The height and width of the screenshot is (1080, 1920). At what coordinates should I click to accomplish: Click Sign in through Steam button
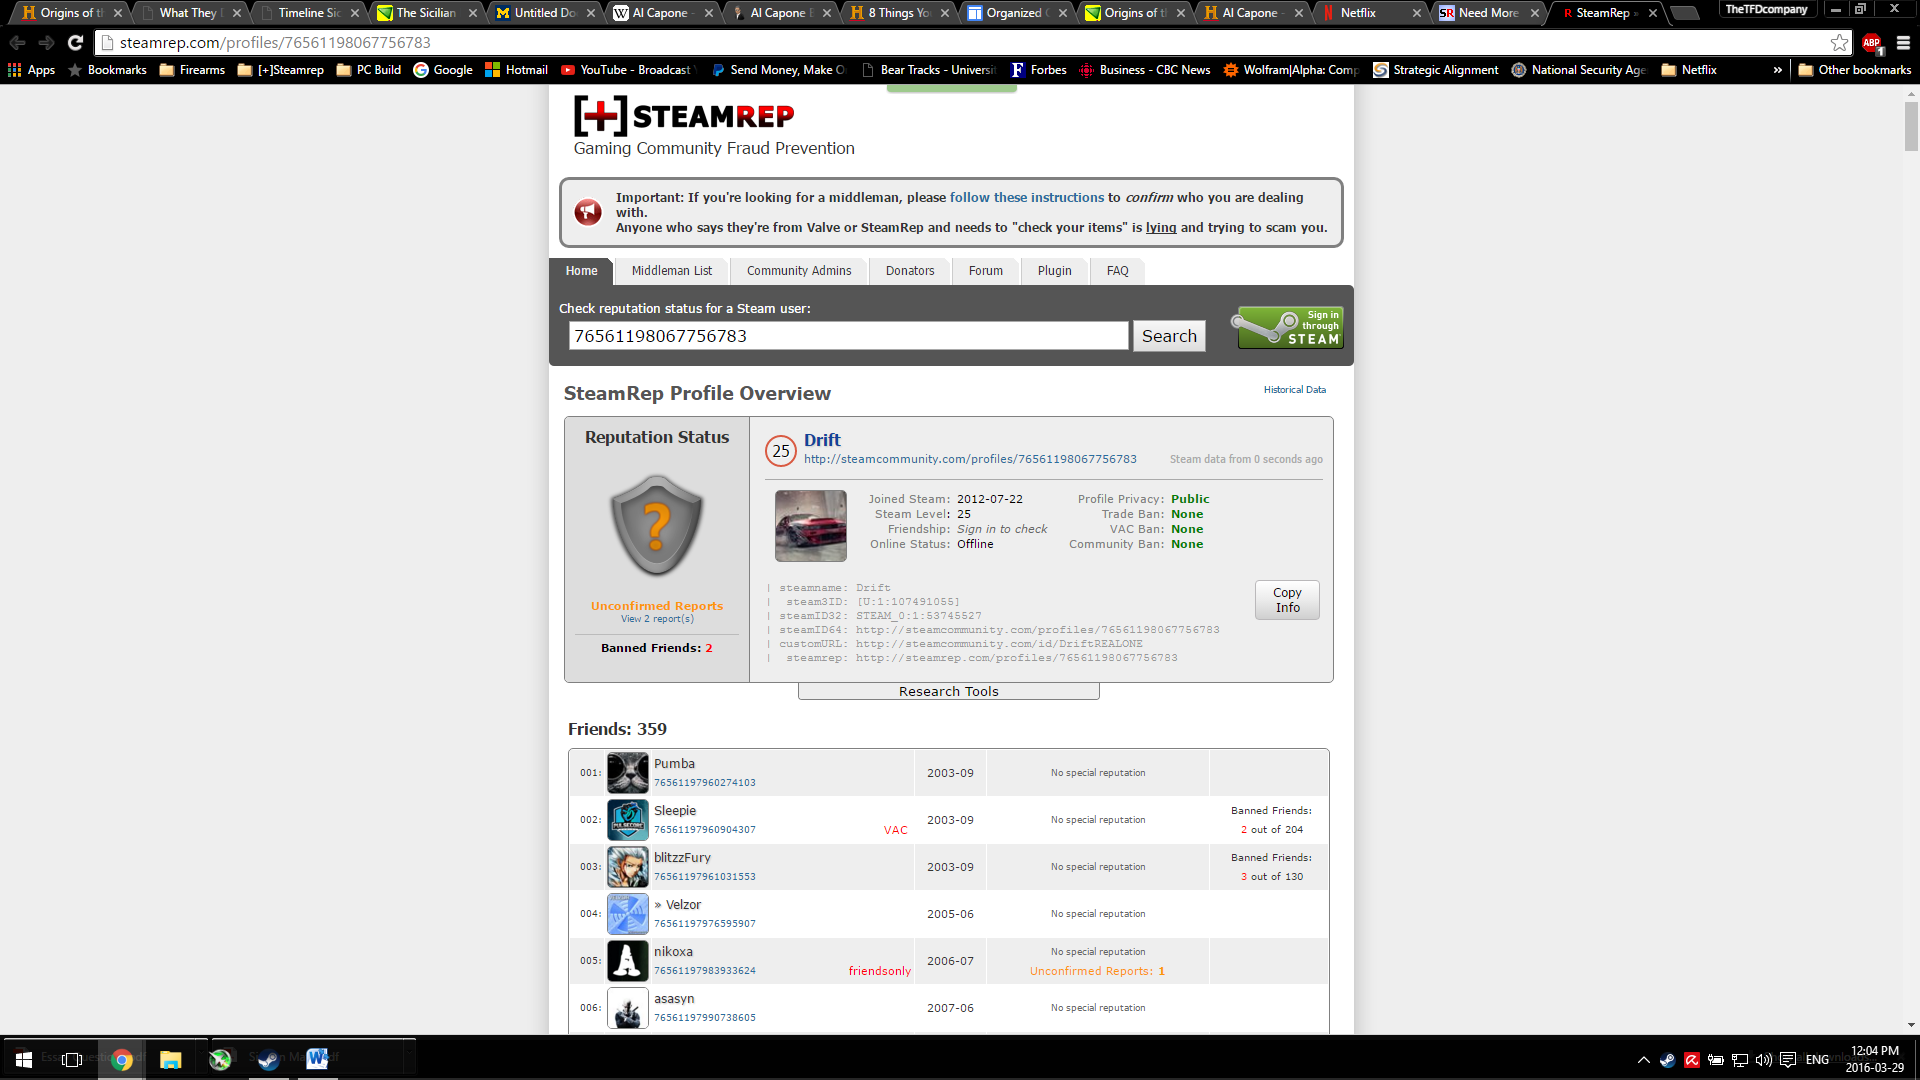pyautogui.click(x=1289, y=328)
